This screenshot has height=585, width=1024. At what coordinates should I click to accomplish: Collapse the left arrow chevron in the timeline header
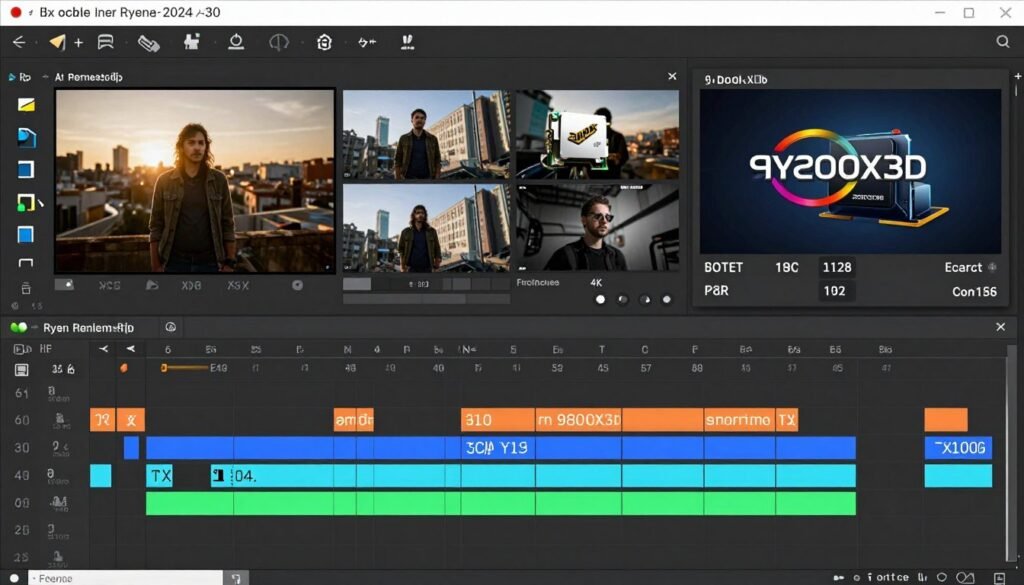[x=104, y=349]
